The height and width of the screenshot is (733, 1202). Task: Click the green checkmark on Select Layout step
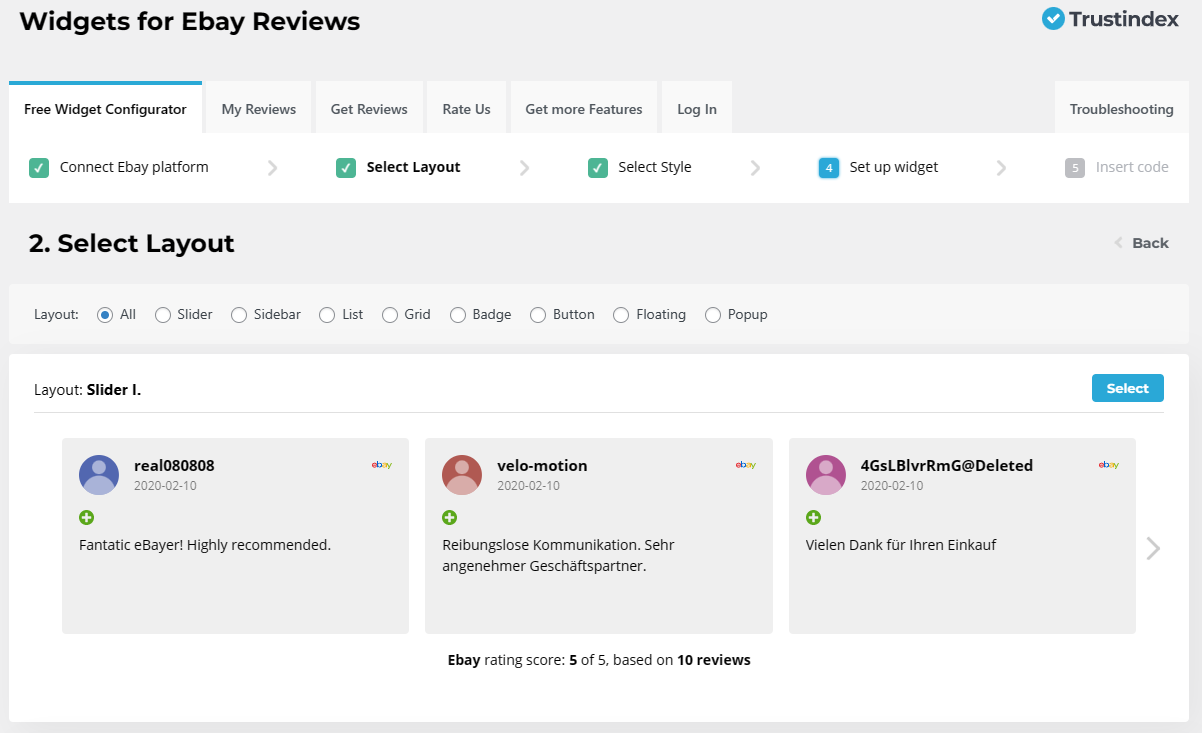coord(345,167)
